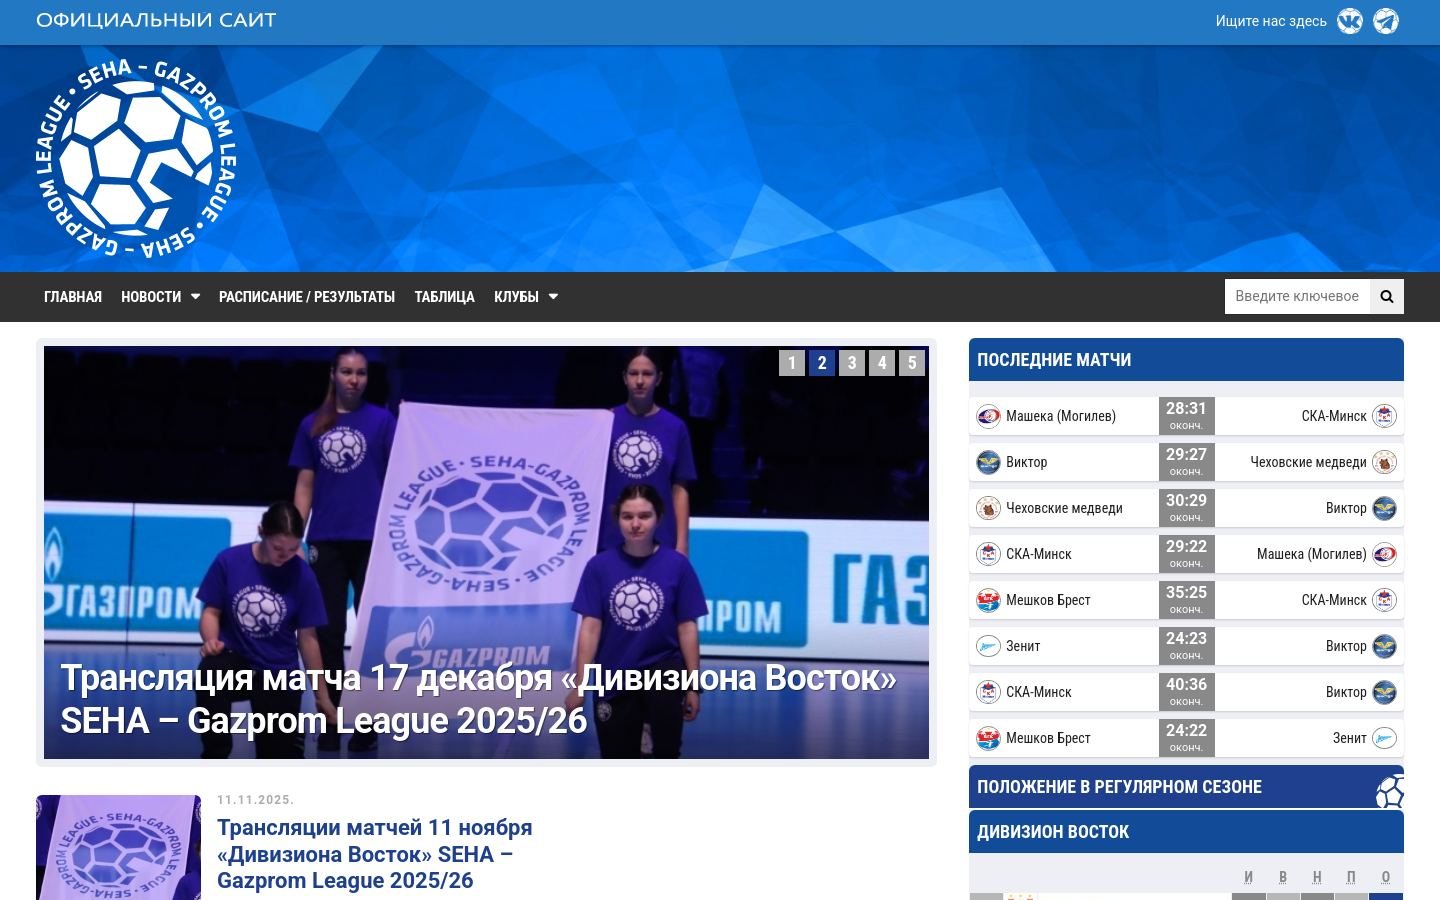Click Чеховские медведи logo in 30:29 match
The height and width of the screenshot is (900, 1440).
point(988,508)
